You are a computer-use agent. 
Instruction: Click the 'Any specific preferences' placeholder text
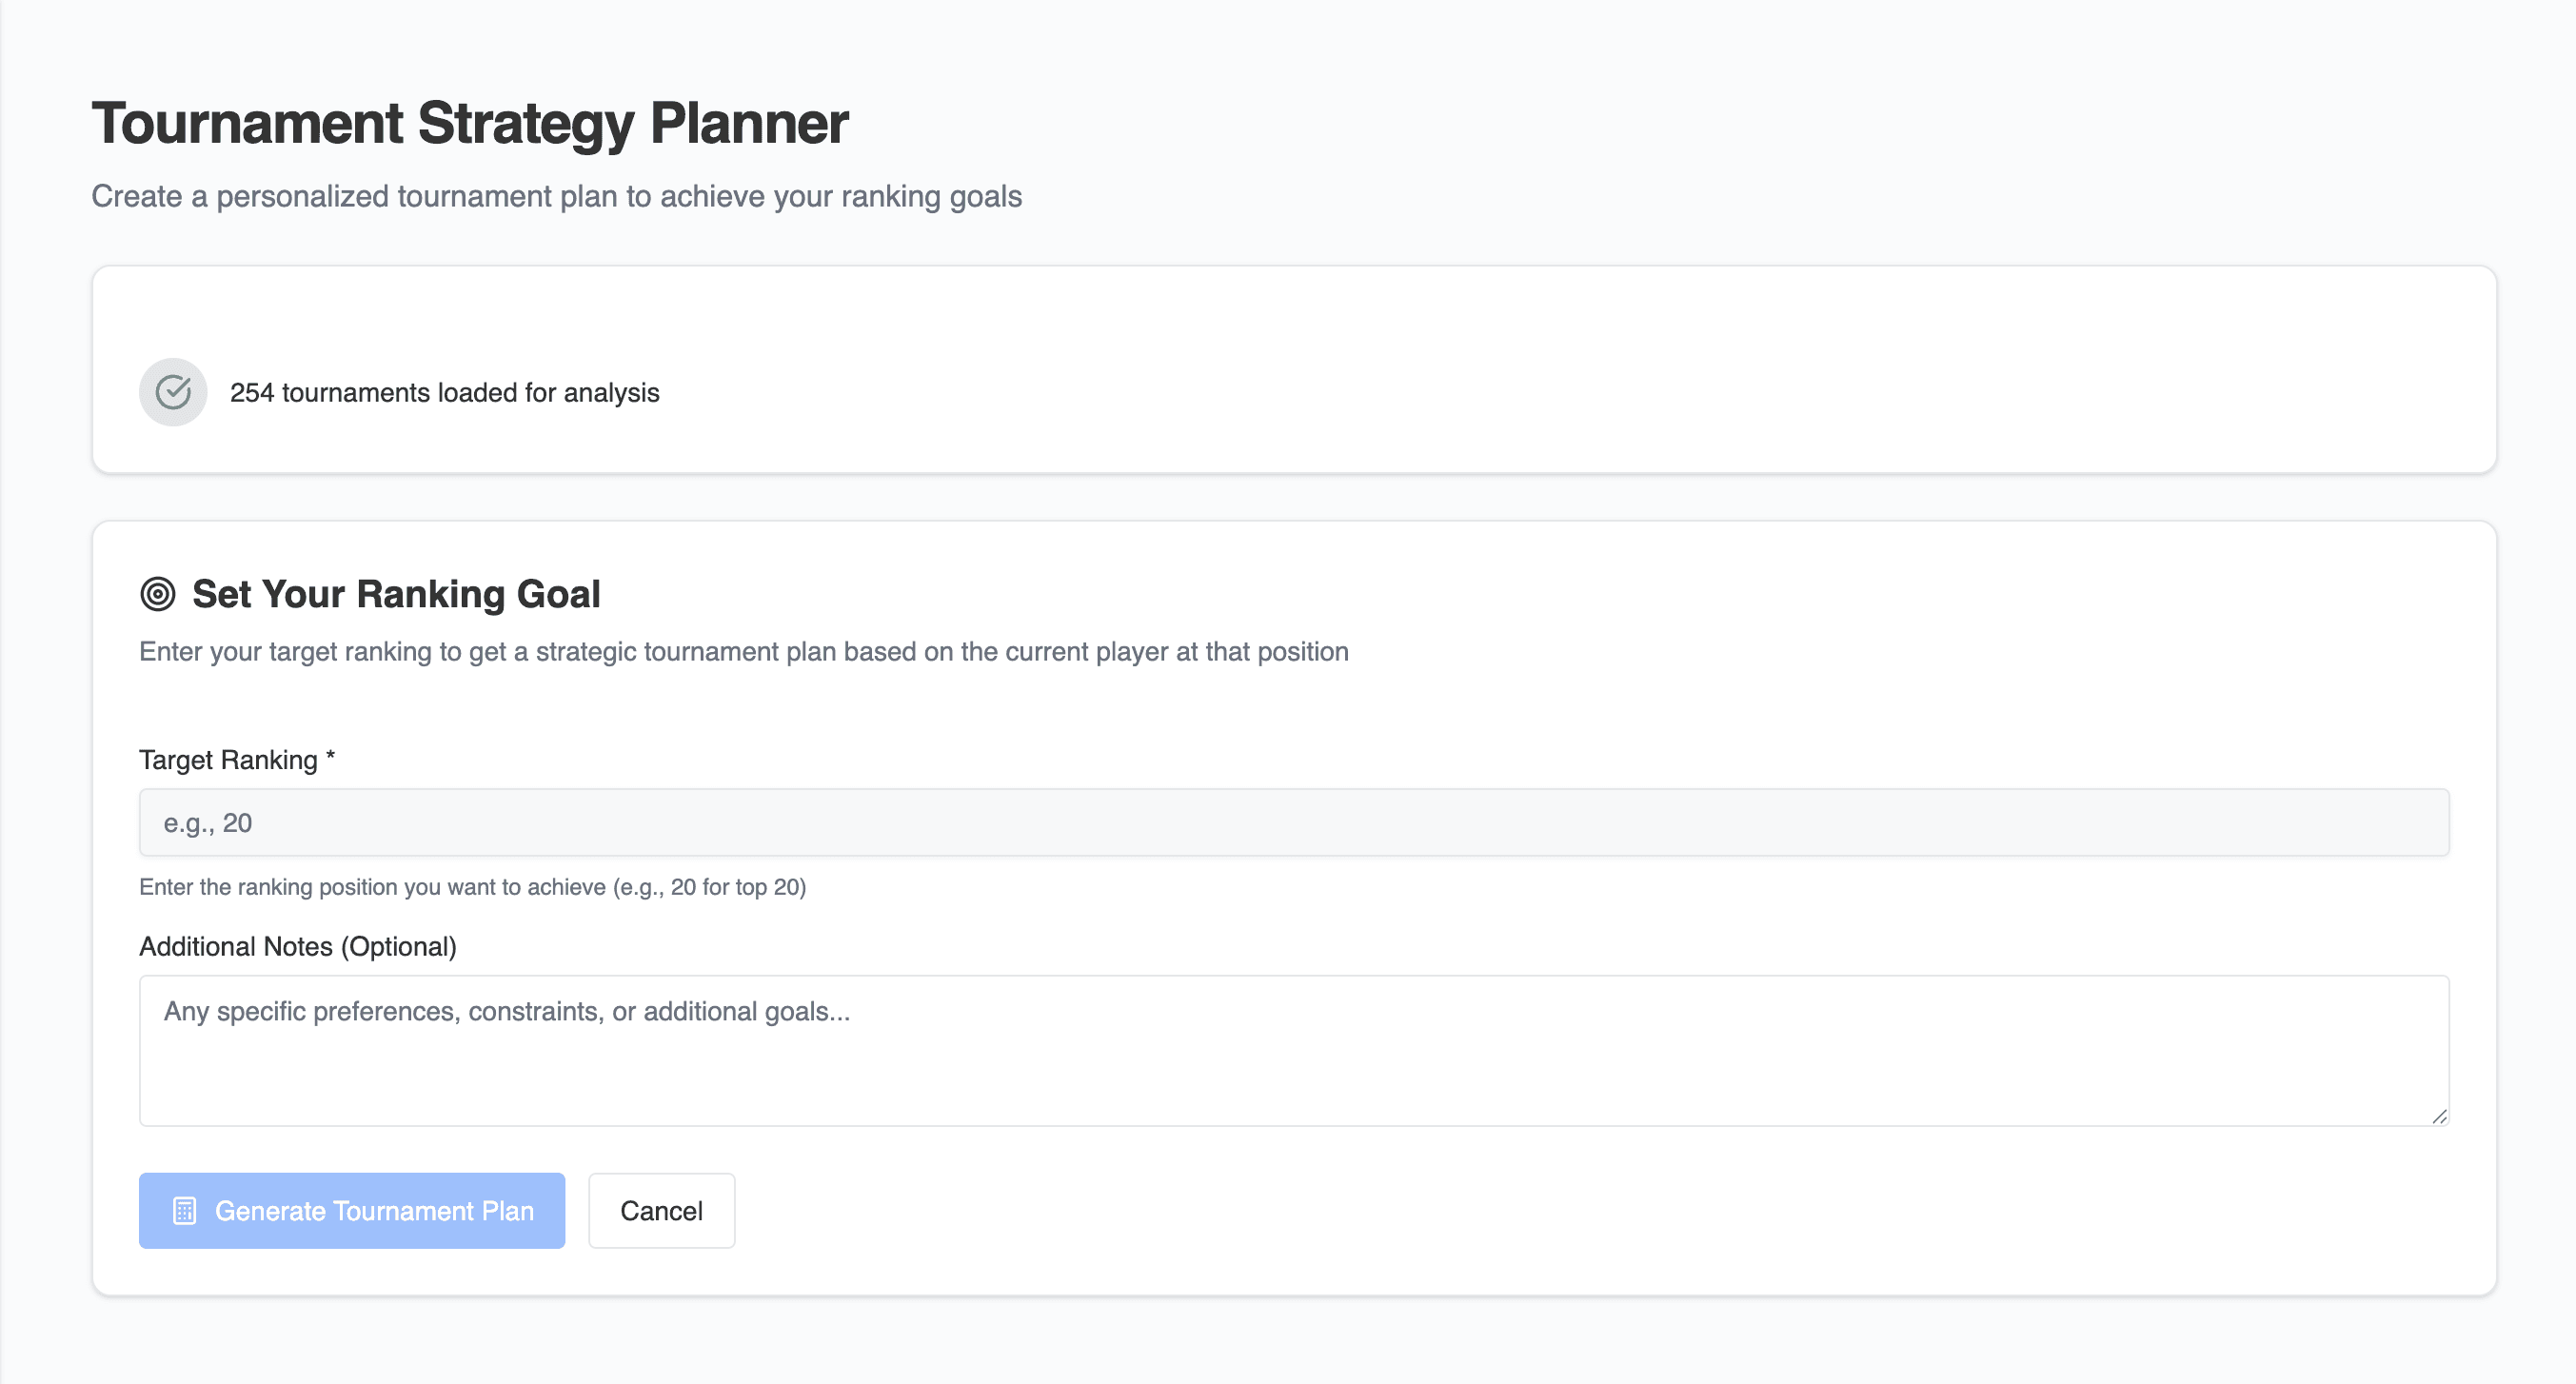coord(506,1011)
